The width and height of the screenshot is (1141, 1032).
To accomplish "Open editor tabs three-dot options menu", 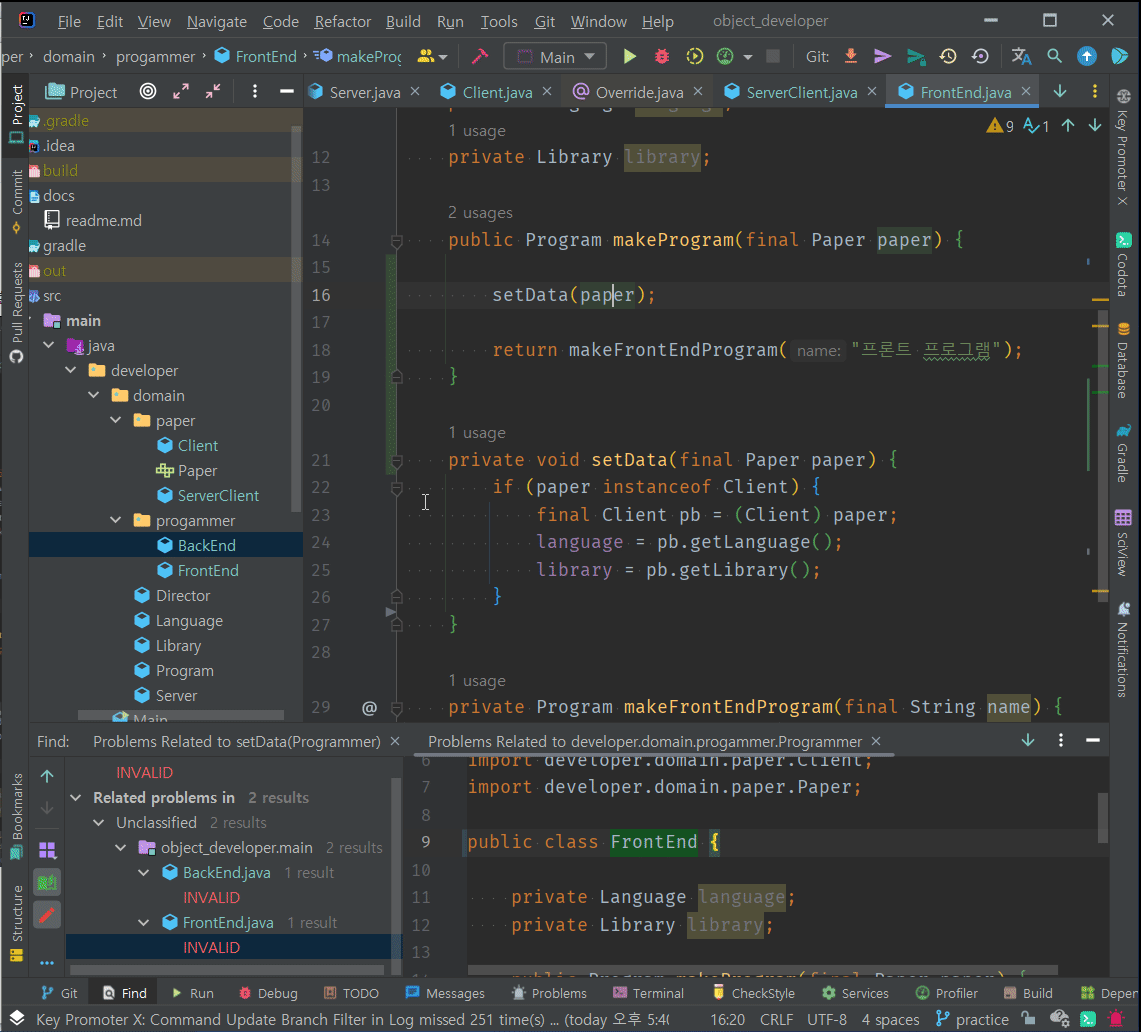I will [1094, 92].
